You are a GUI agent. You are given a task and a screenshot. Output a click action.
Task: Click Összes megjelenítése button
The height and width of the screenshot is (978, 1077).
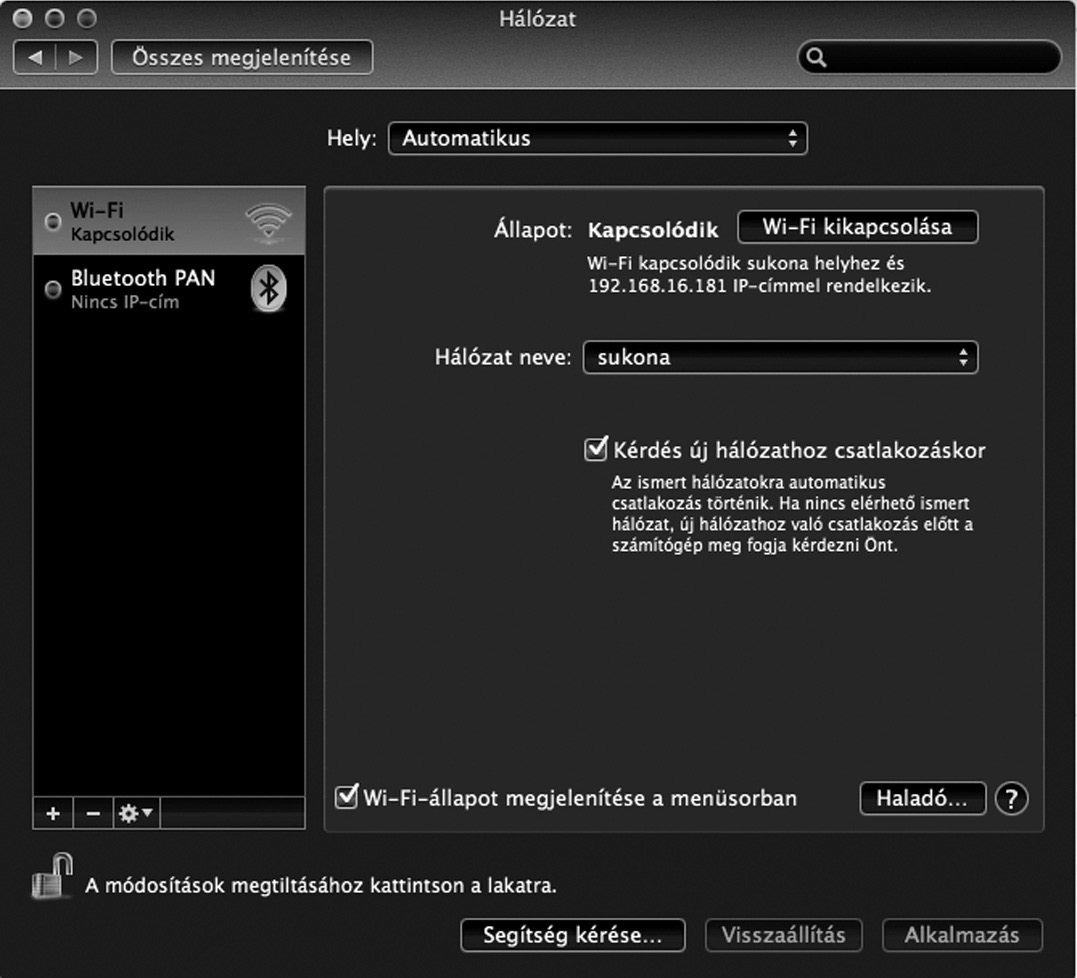pyautogui.click(x=242, y=57)
